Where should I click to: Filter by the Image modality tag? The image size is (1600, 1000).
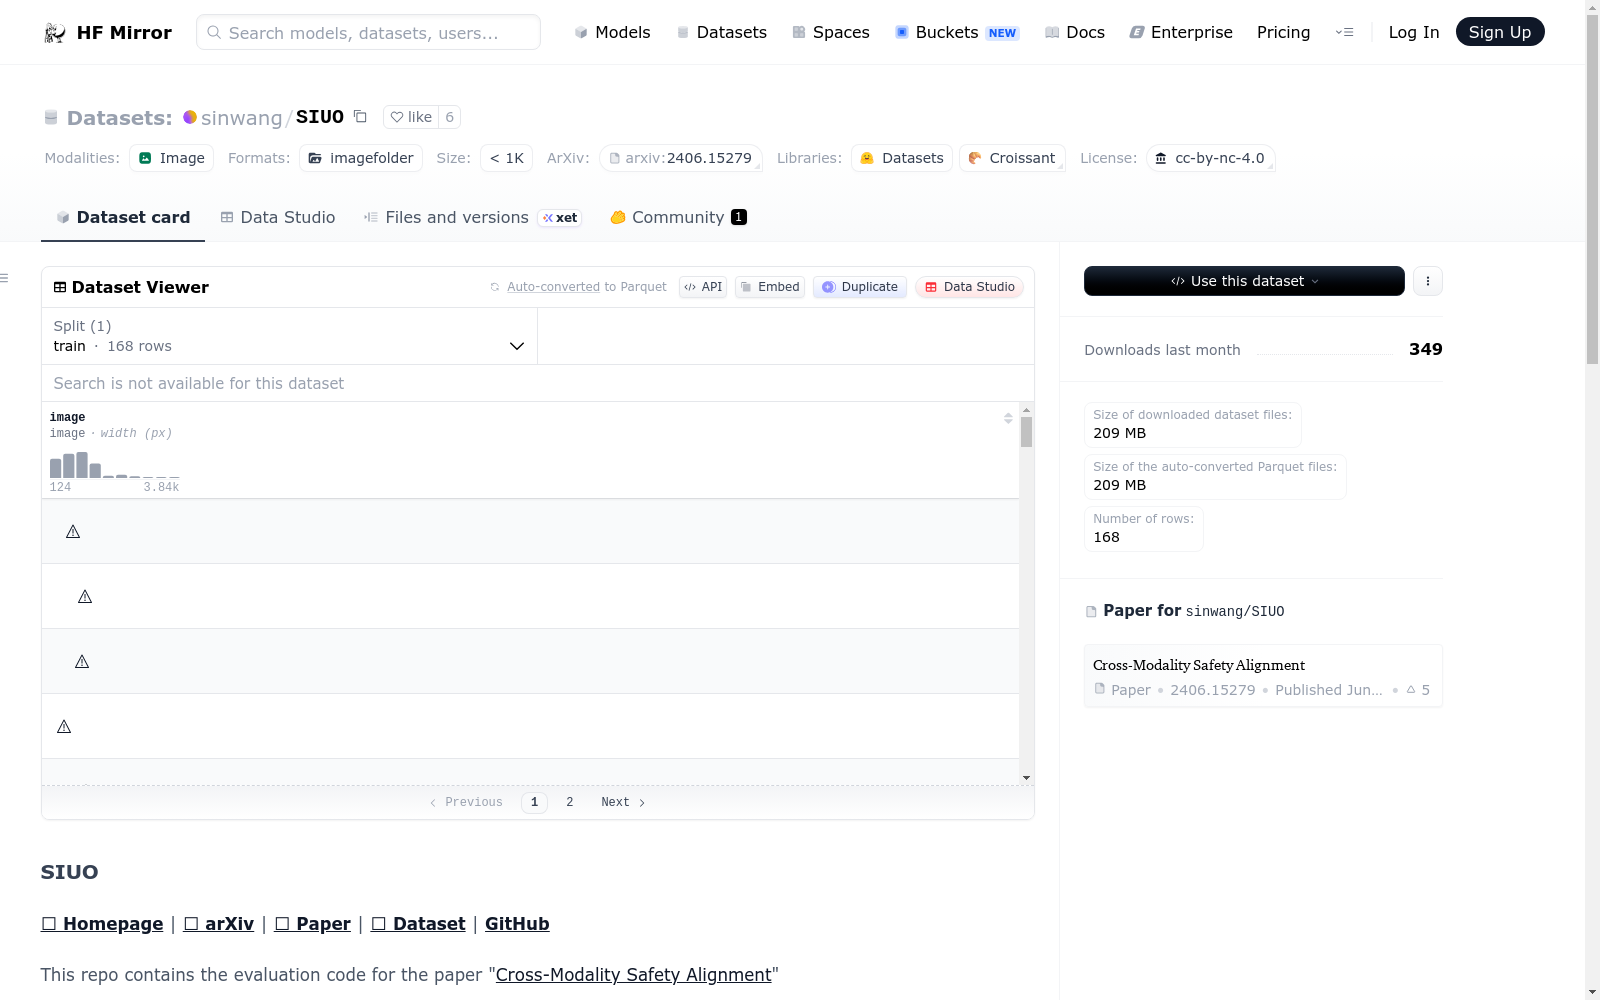click(x=172, y=158)
